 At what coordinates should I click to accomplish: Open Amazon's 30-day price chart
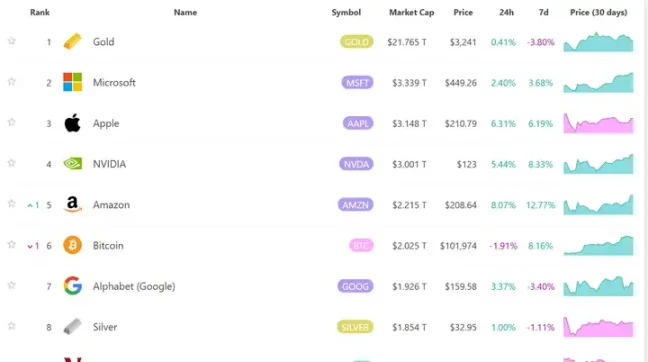point(598,205)
